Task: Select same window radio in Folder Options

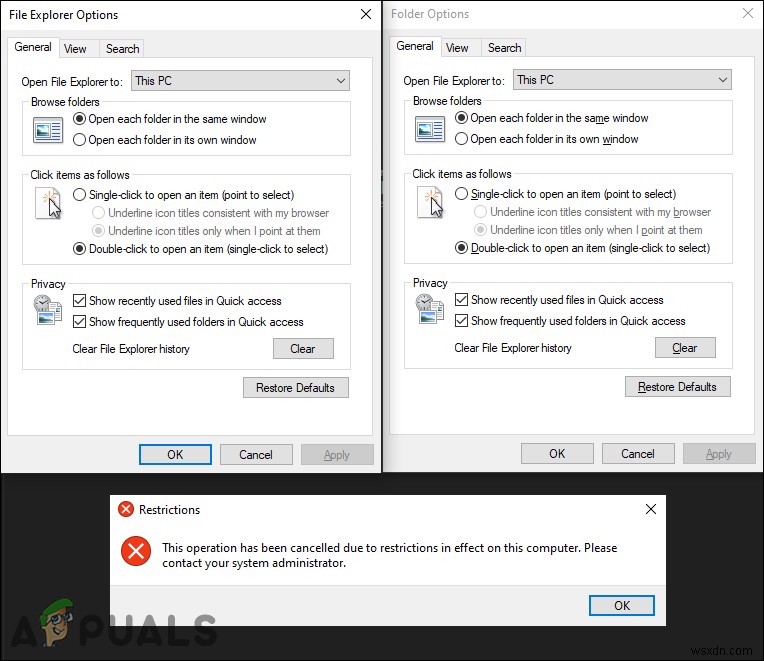Action: 461,118
